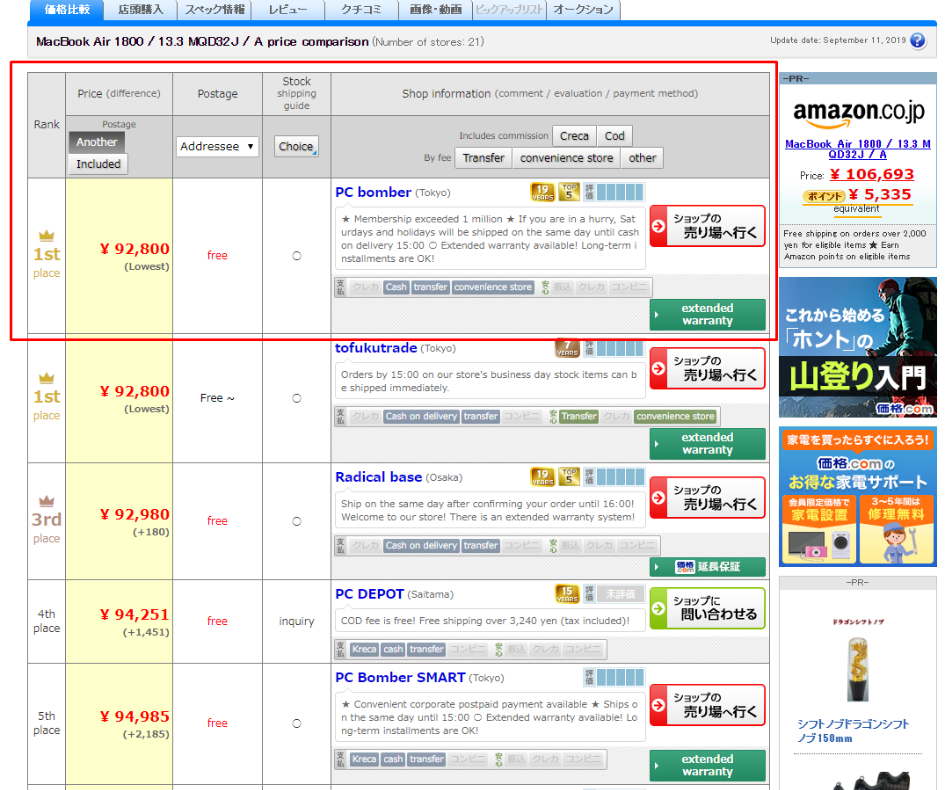Open Amazon MacBook Air 1800 link
This screenshot has height=790, width=945.
coord(858,149)
